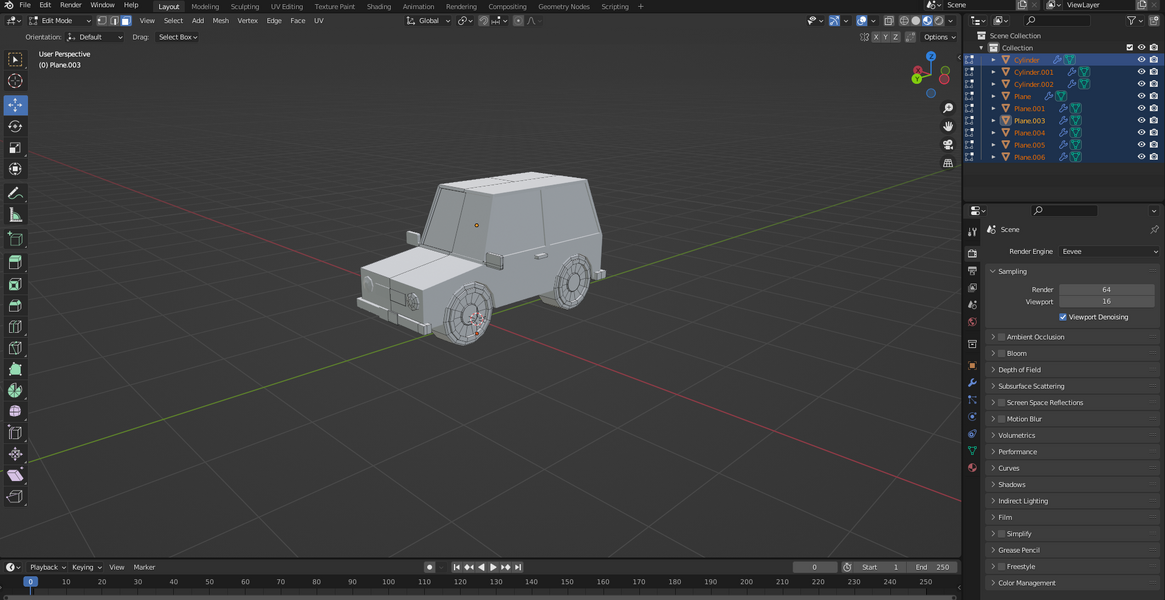Hide Cylinder.001 with its eye icon

click(x=1141, y=72)
